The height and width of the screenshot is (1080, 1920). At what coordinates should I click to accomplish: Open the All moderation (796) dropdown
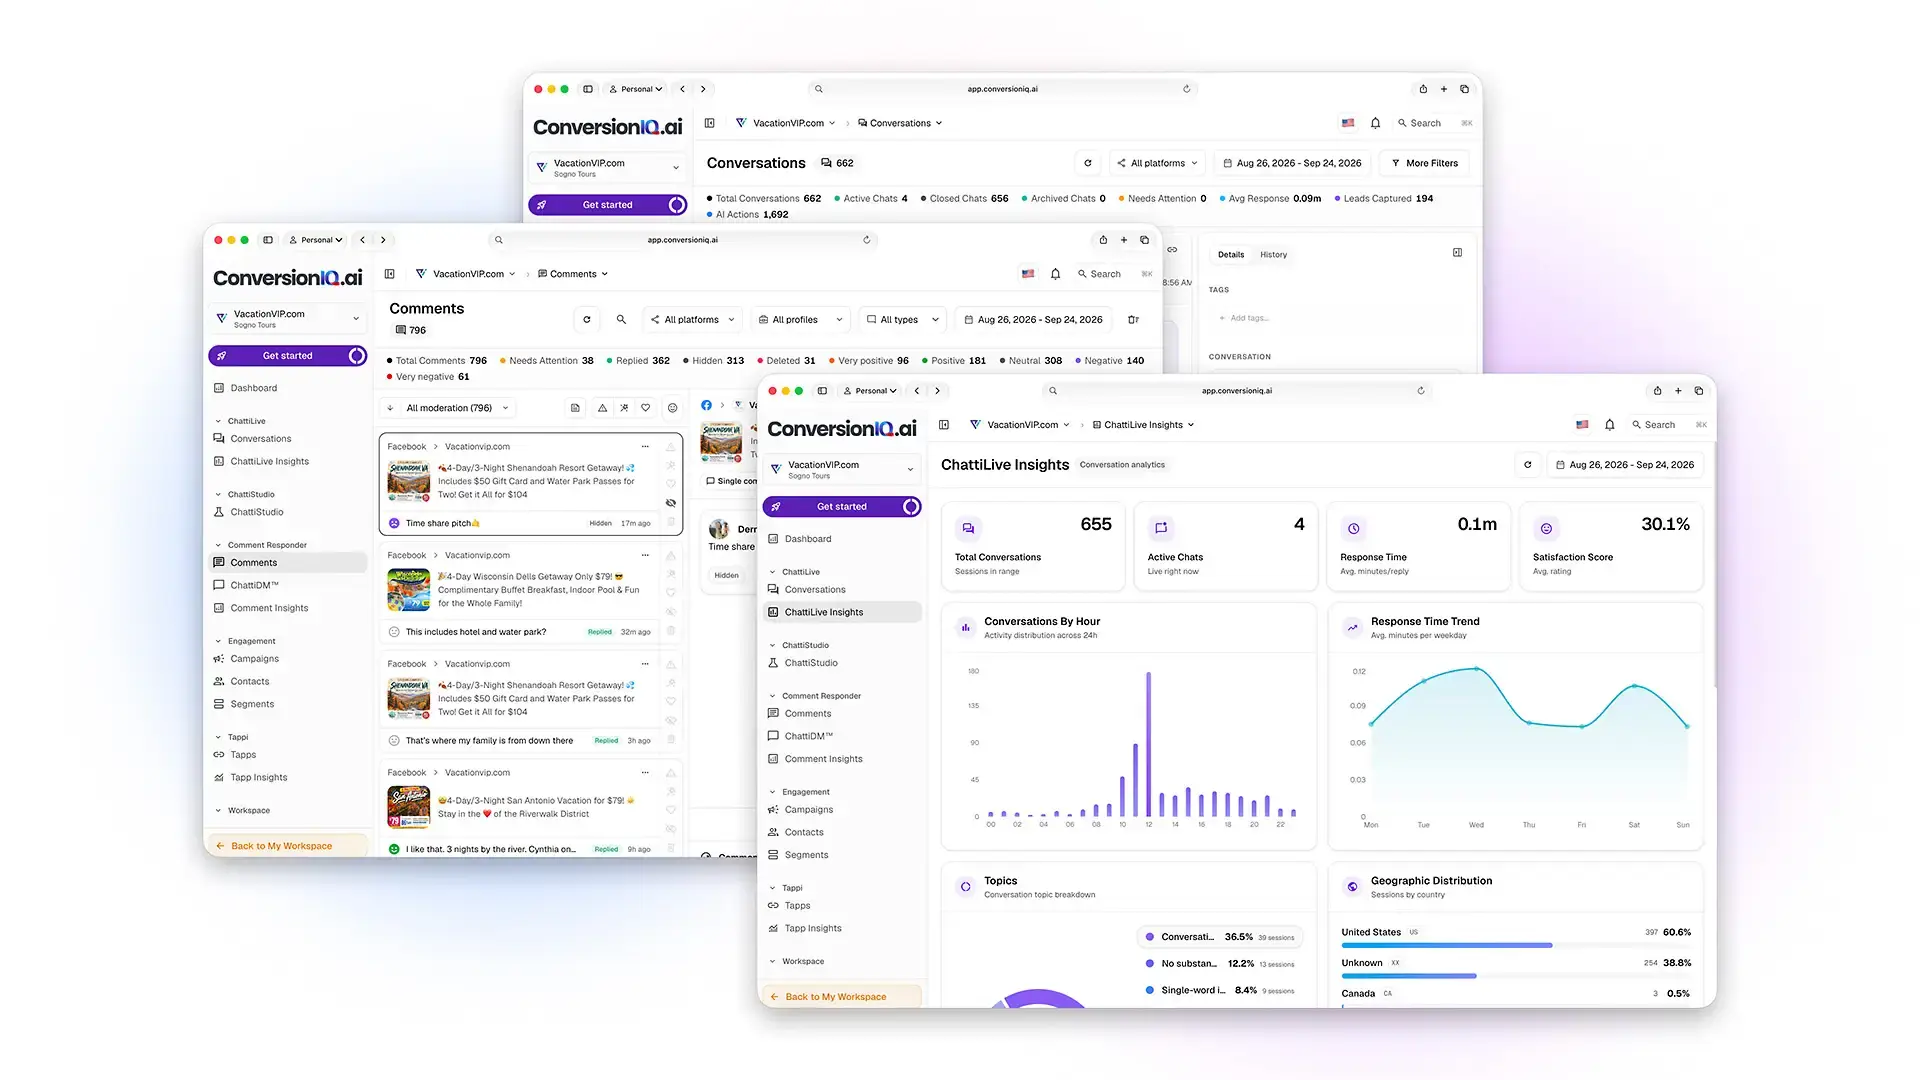tap(458, 408)
